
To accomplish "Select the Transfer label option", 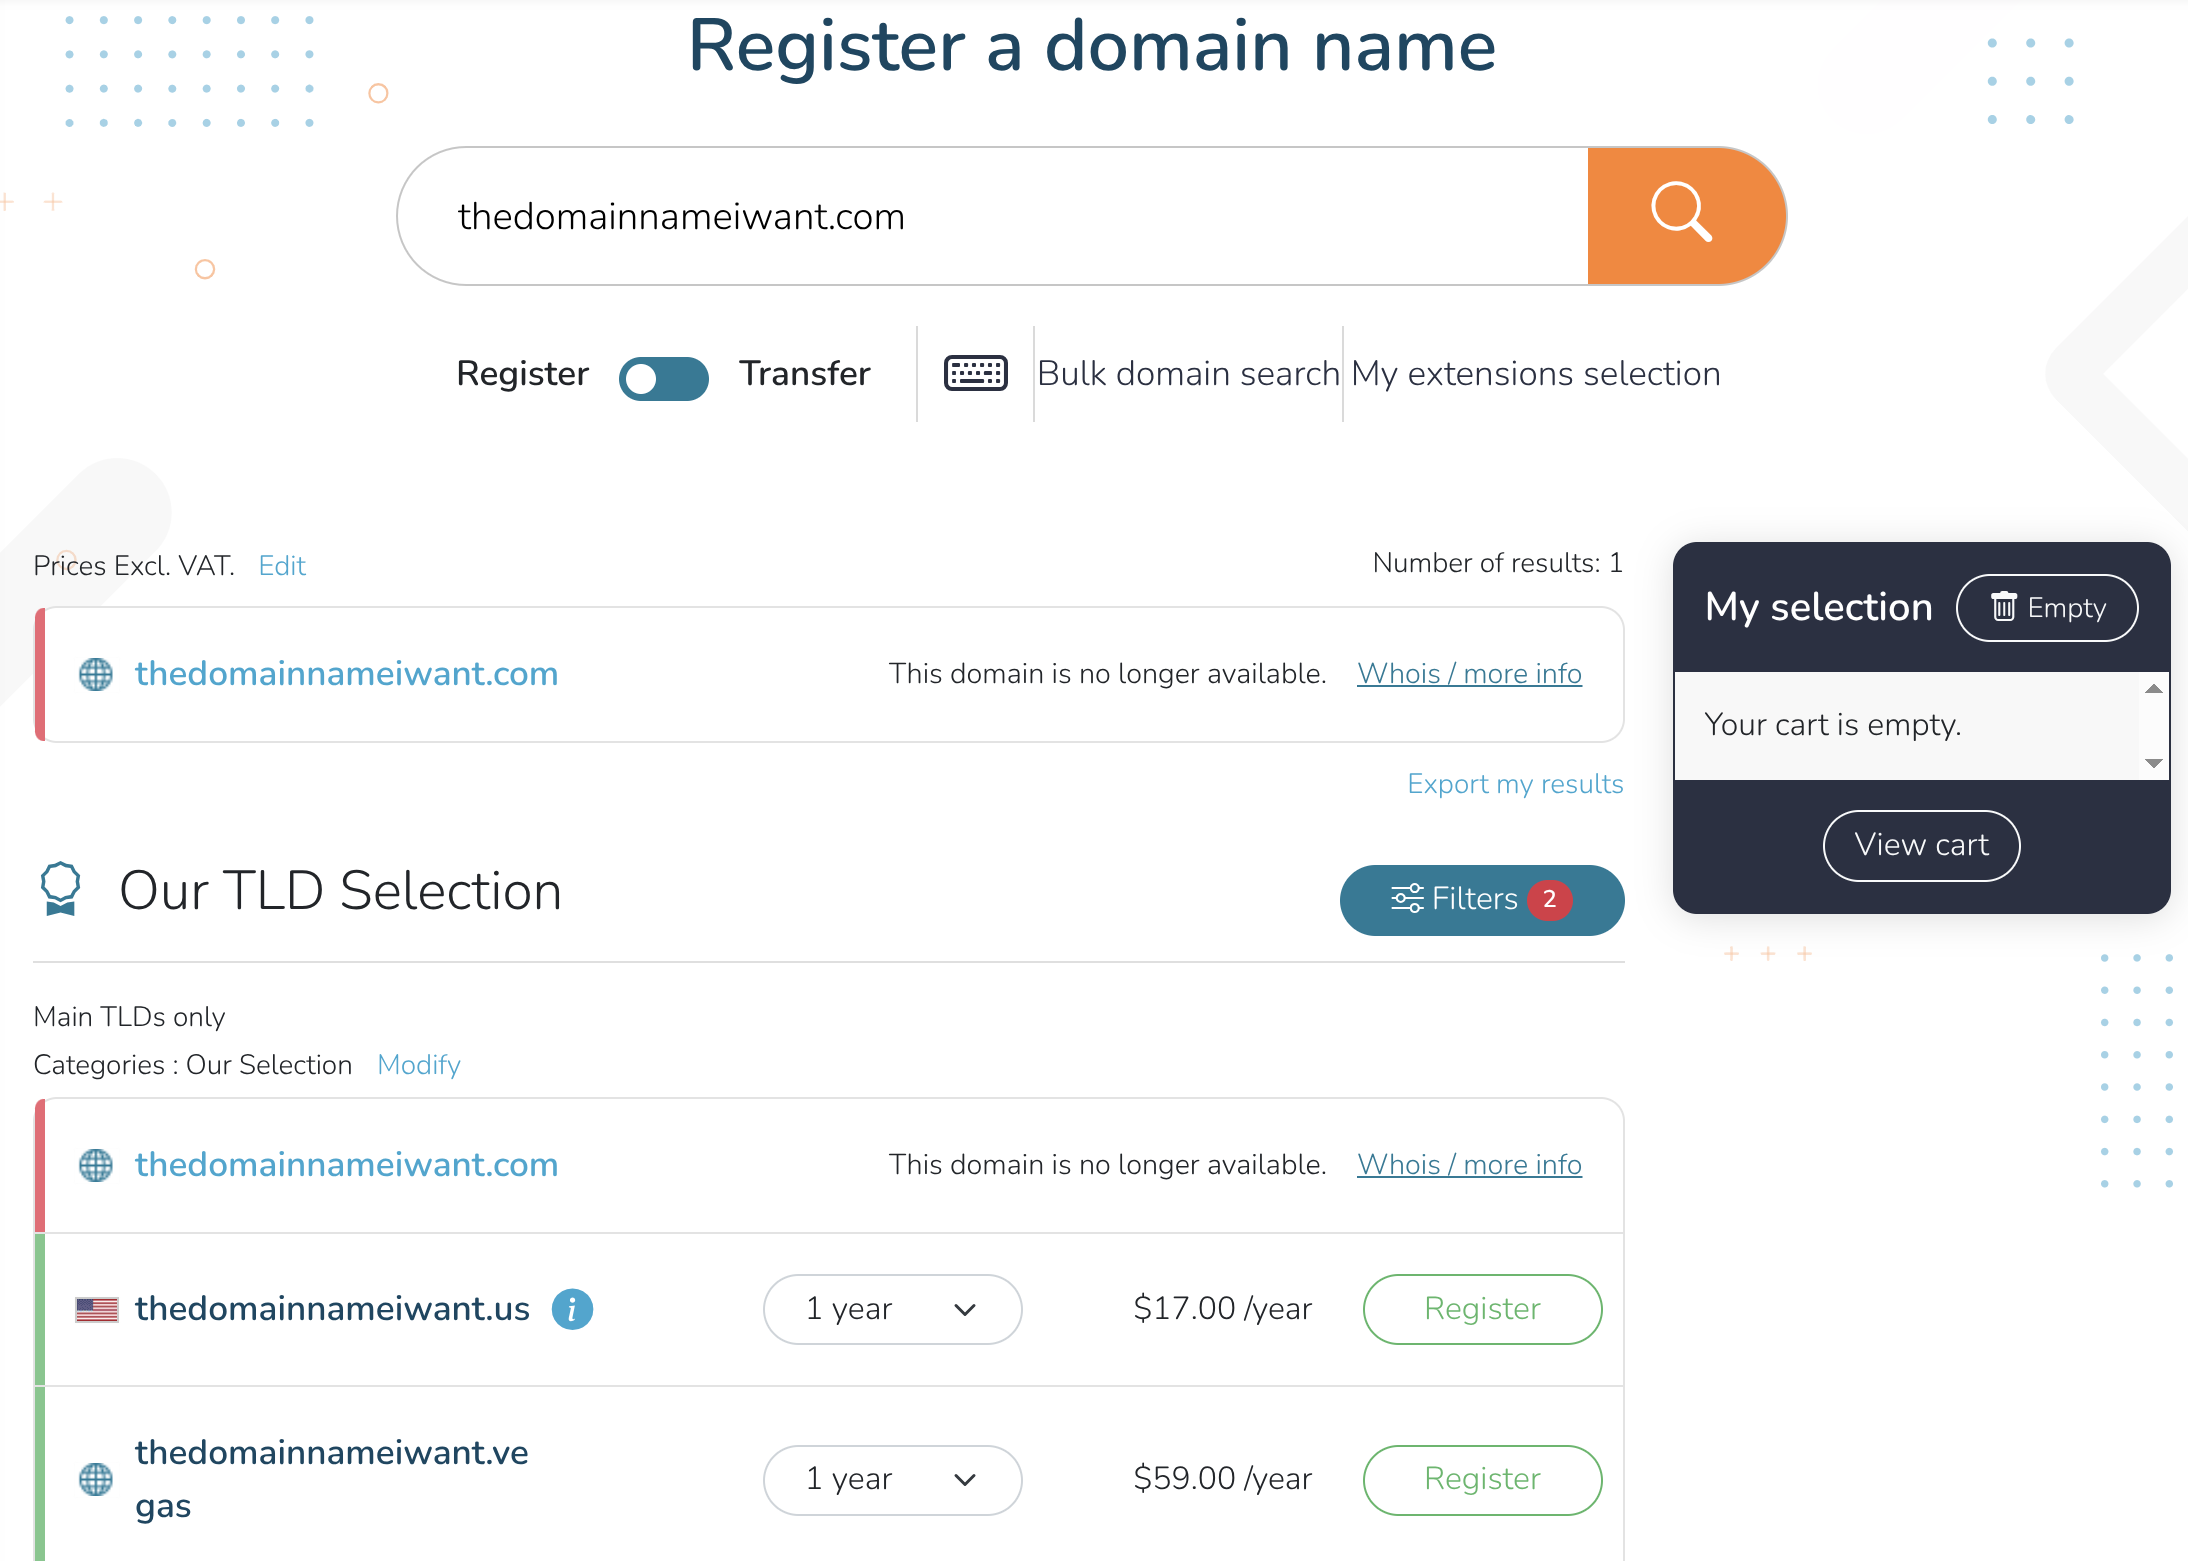I will [x=804, y=374].
